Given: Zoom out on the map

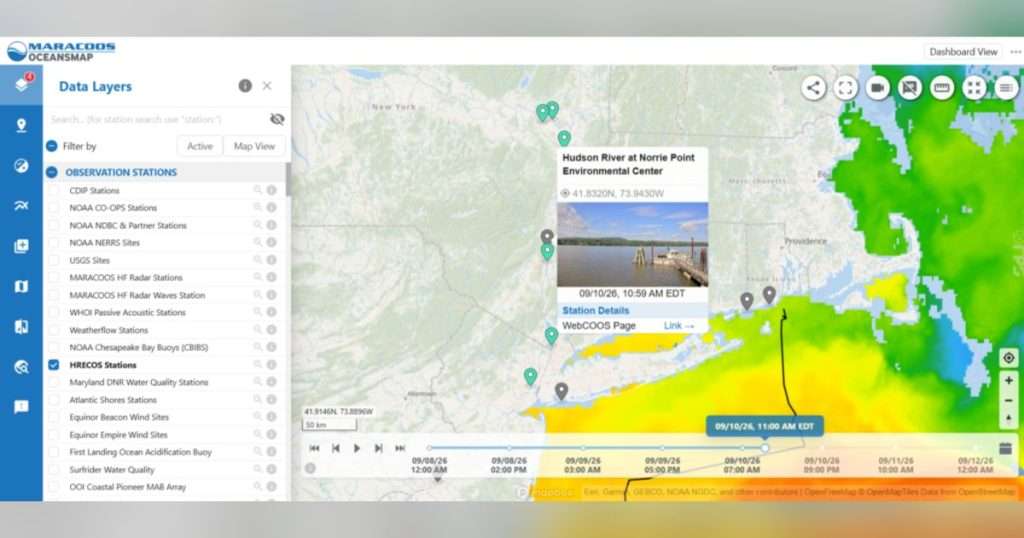Looking at the screenshot, I should coord(1008,400).
